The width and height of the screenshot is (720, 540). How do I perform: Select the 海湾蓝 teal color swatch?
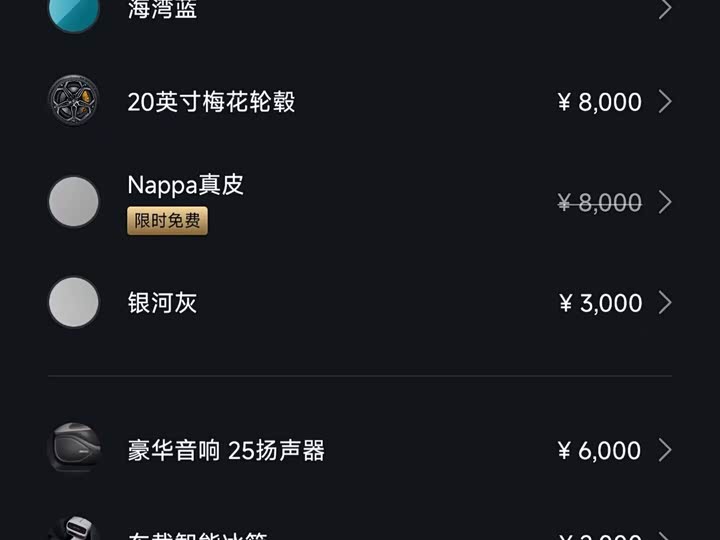click(x=74, y=10)
